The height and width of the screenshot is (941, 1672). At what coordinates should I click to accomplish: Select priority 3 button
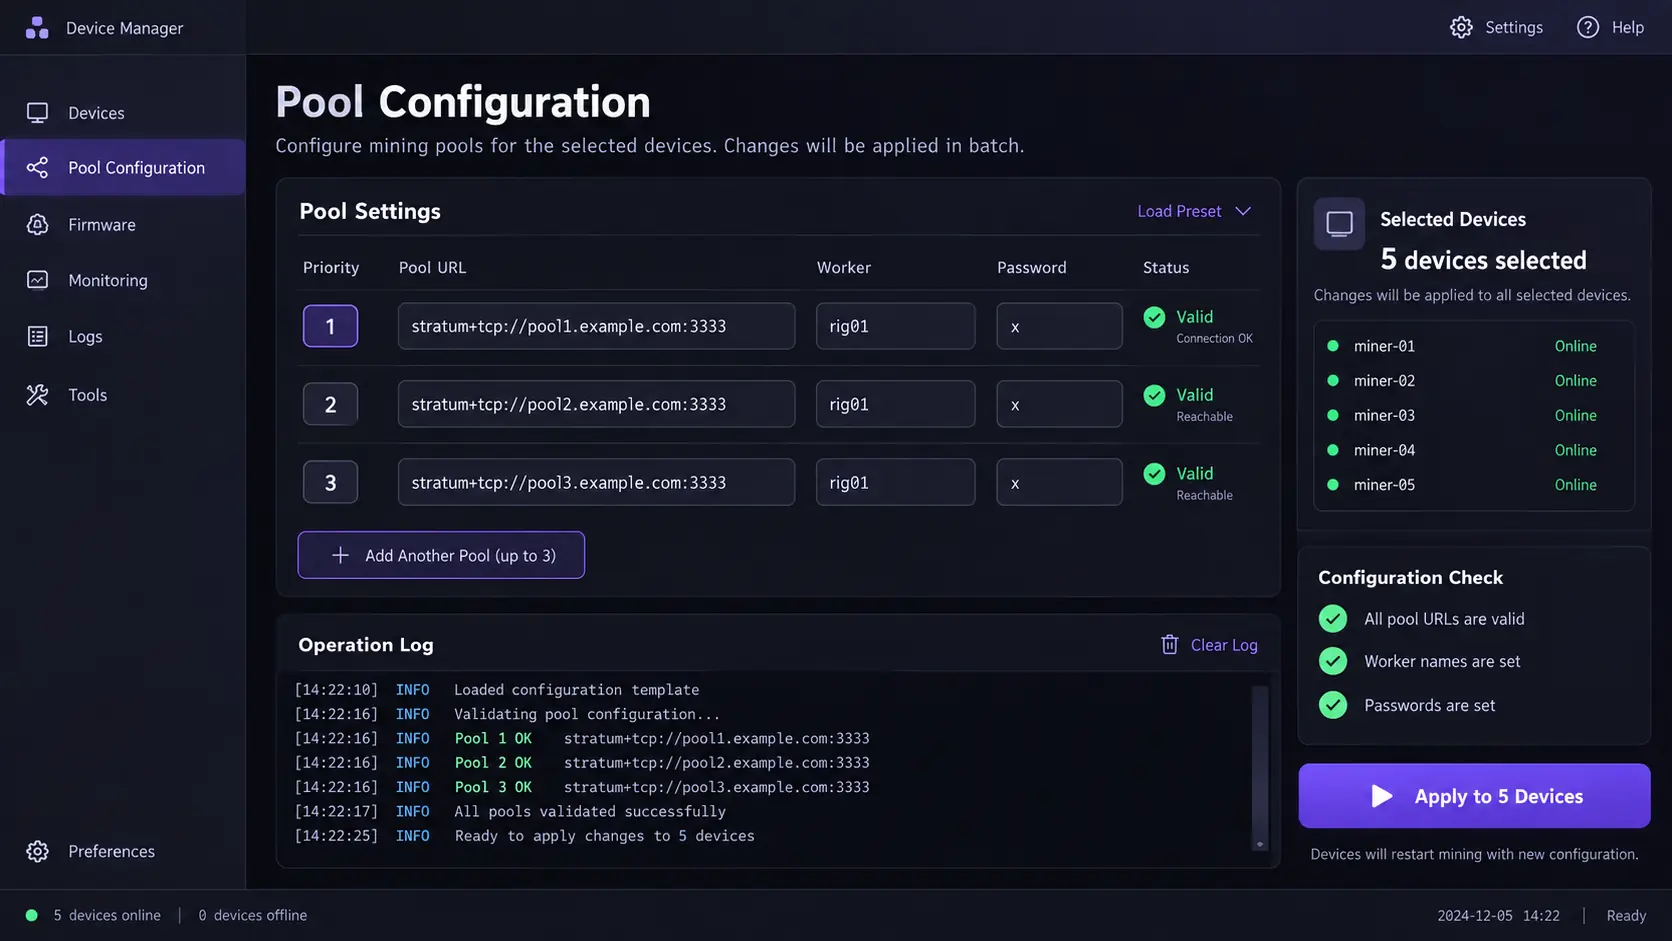(330, 482)
